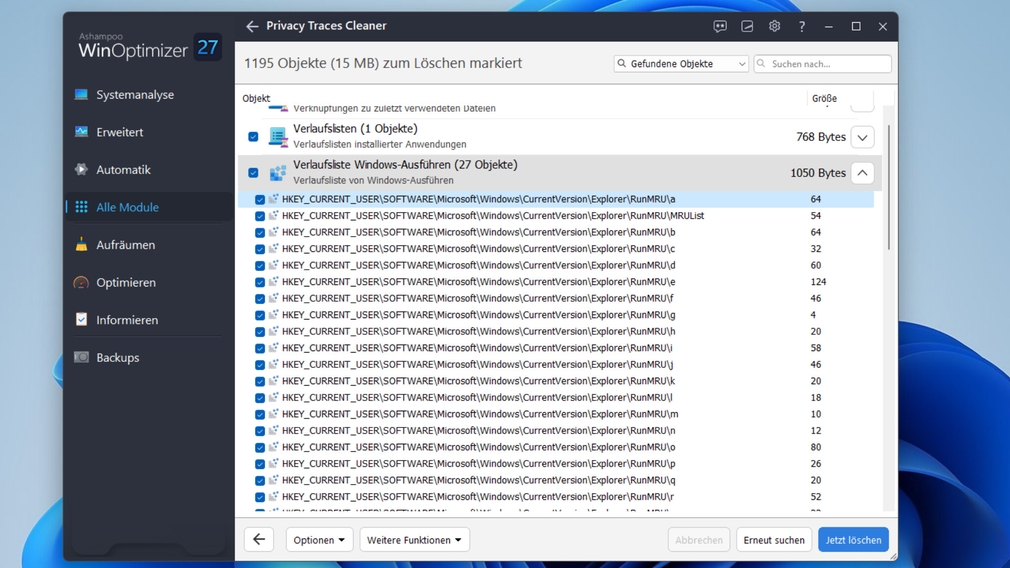1010x568 pixels.
Task: Click the Objekt column header
Action: point(256,99)
